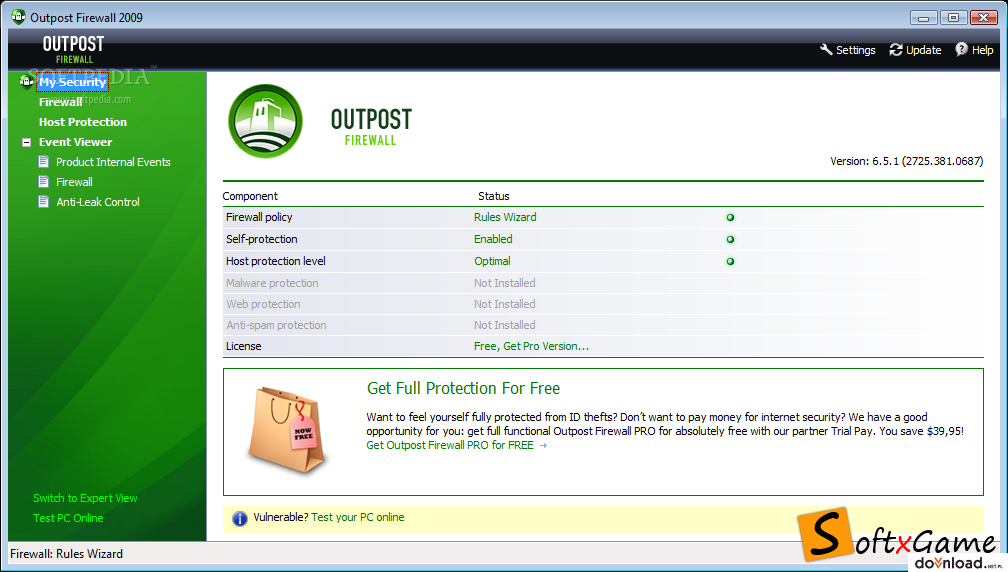This screenshot has height=572, width=1008.
Task: Click the Optimal host protection level link
Action: pyautogui.click(x=492, y=261)
